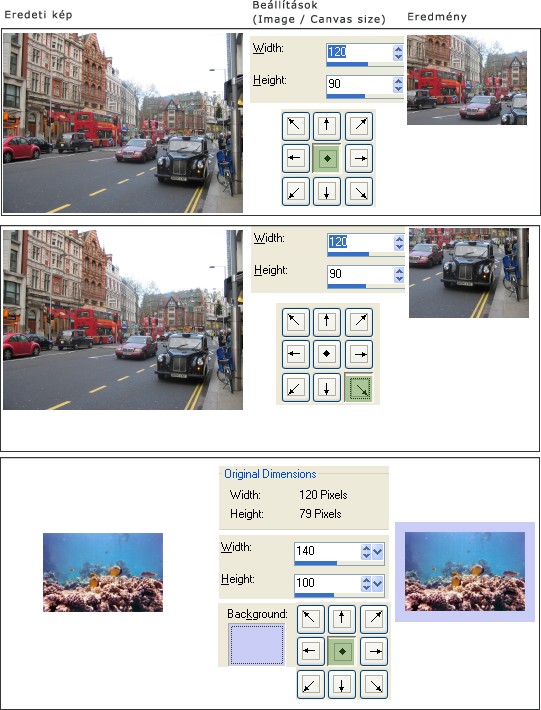Select left placement arrow in middle panel
The width and height of the screenshot is (541, 710).
point(296,354)
